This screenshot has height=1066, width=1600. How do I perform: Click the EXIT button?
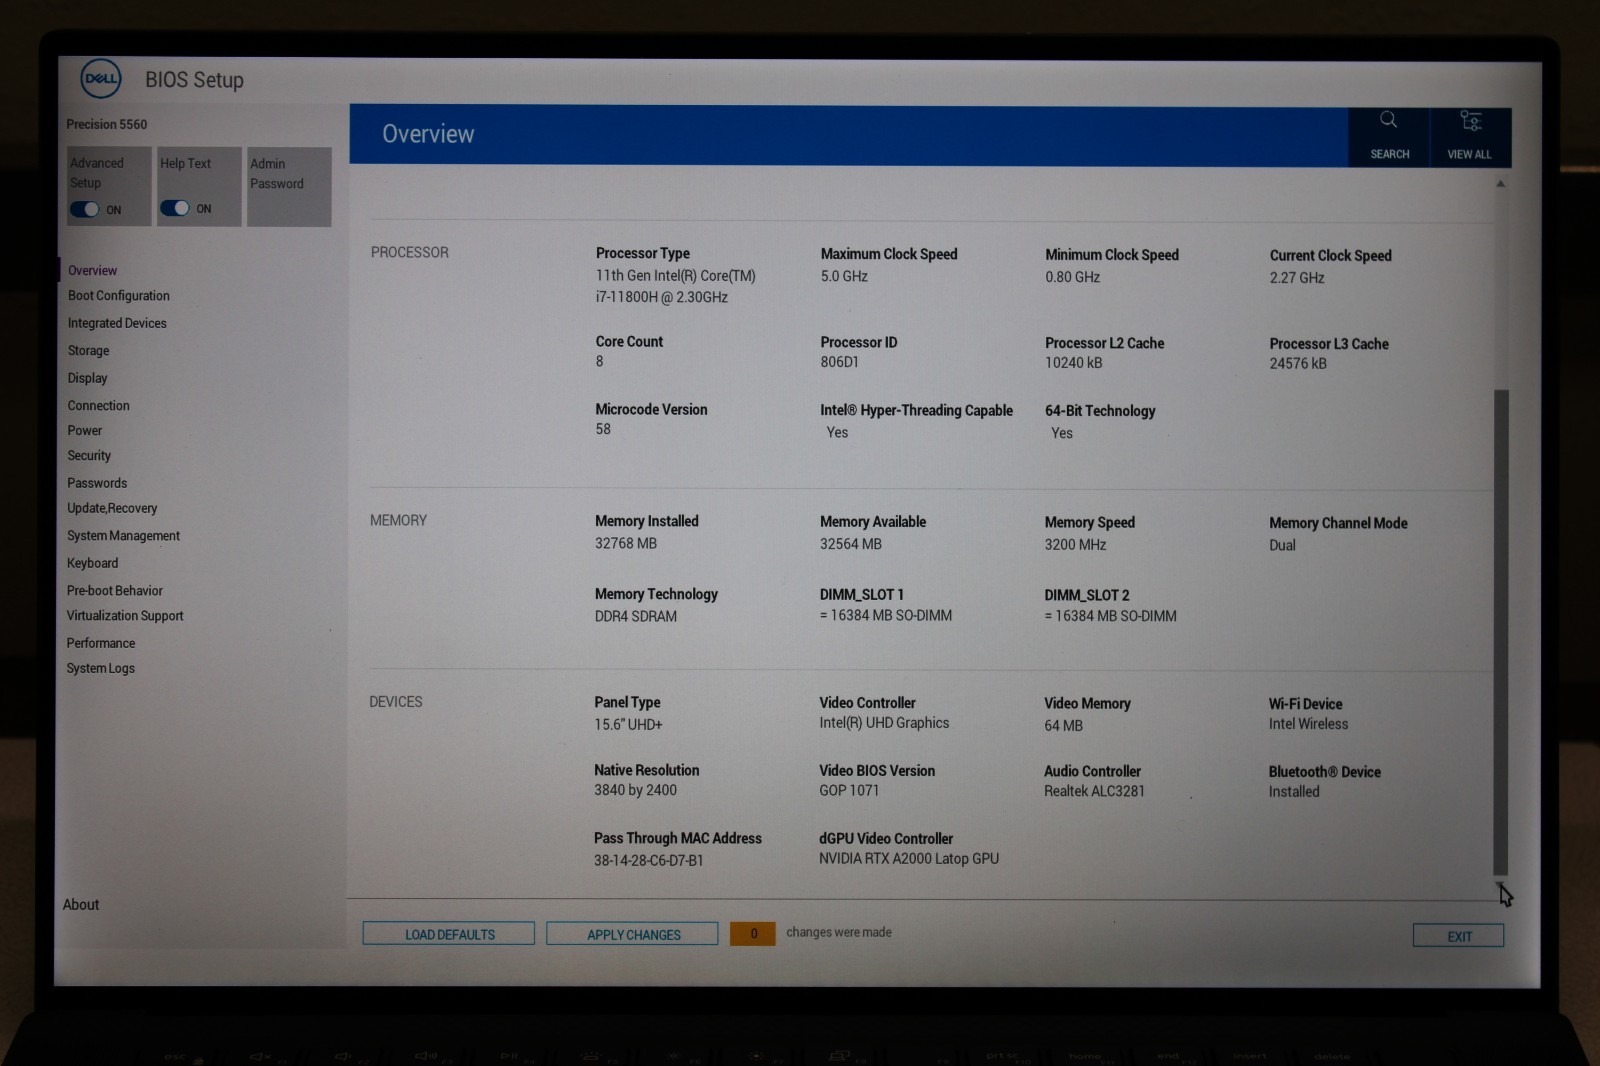[1459, 936]
